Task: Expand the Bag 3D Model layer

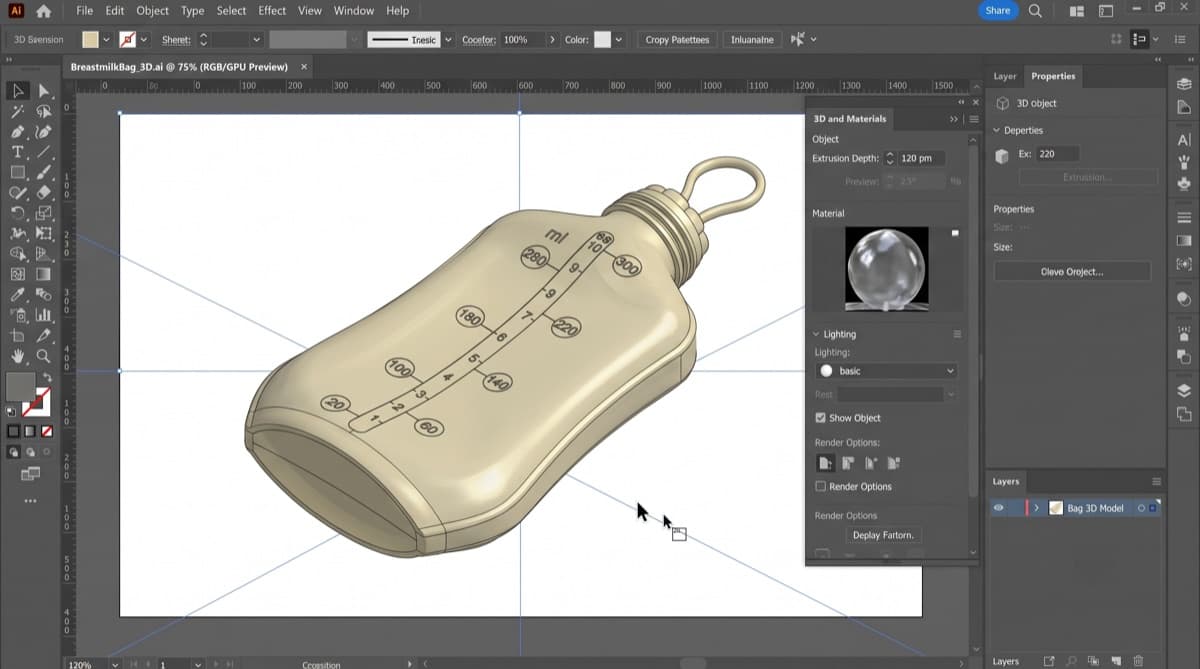Action: (1036, 508)
